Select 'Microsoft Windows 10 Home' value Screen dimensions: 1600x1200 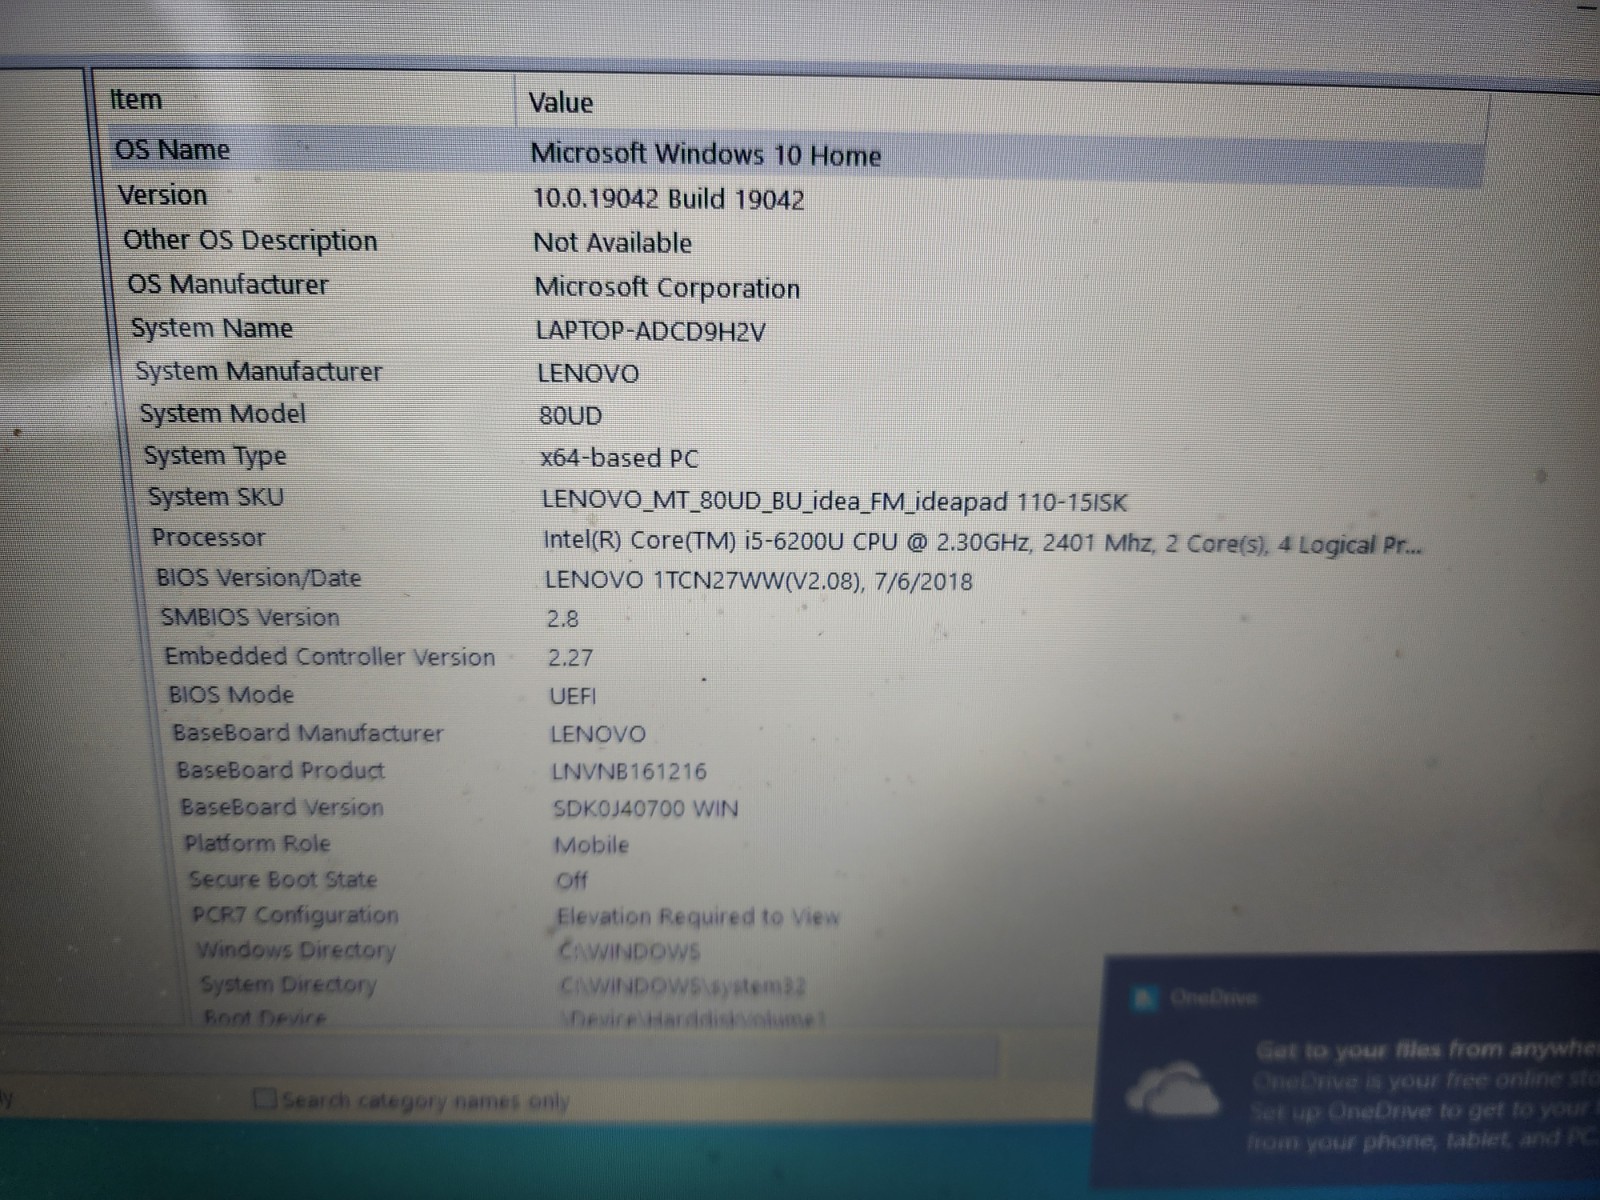(x=706, y=154)
